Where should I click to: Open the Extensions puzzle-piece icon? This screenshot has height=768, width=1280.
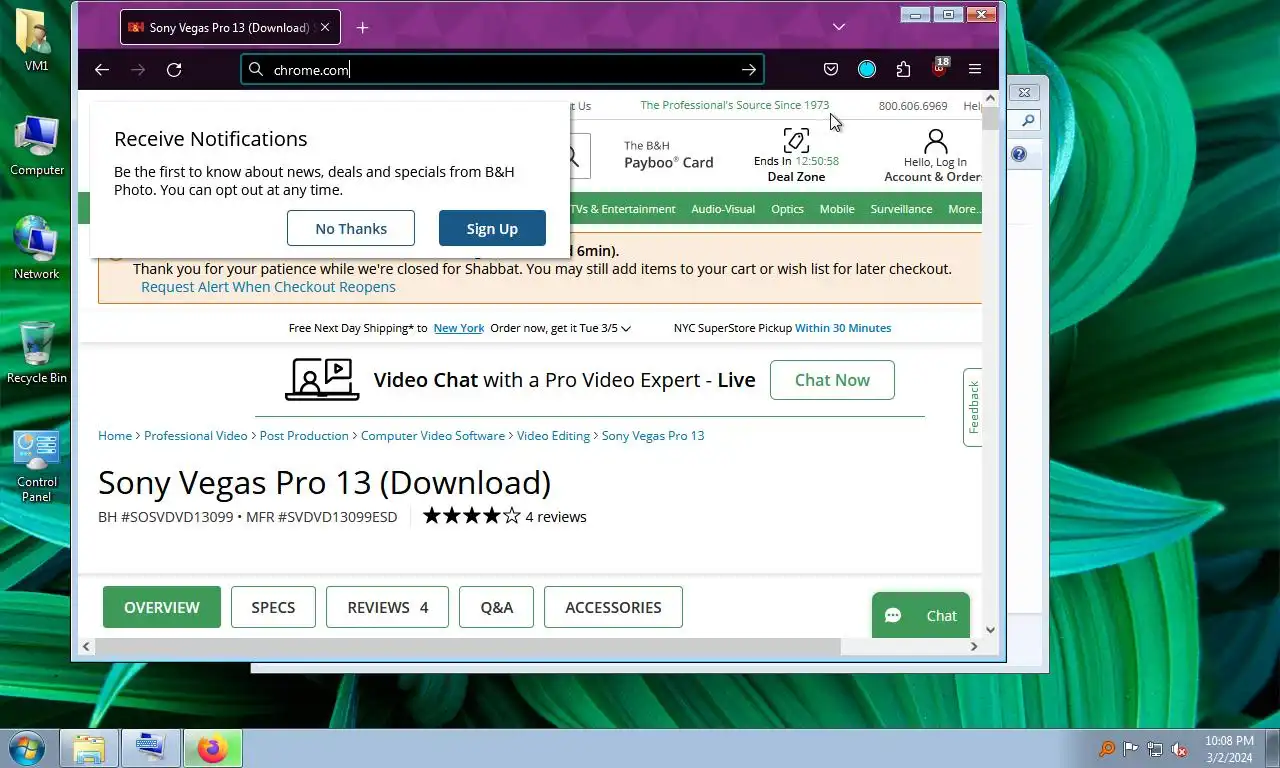click(x=903, y=69)
